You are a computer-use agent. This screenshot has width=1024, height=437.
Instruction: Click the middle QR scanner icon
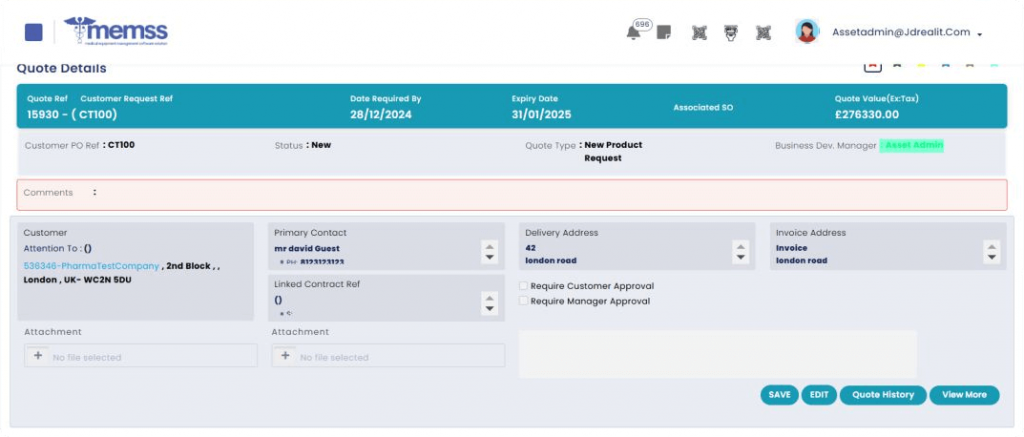[x=731, y=33]
